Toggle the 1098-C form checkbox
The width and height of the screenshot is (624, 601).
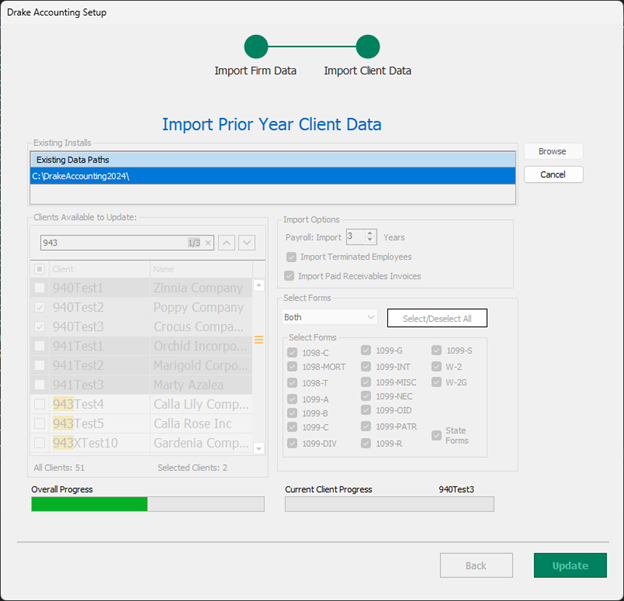click(x=292, y=353)
